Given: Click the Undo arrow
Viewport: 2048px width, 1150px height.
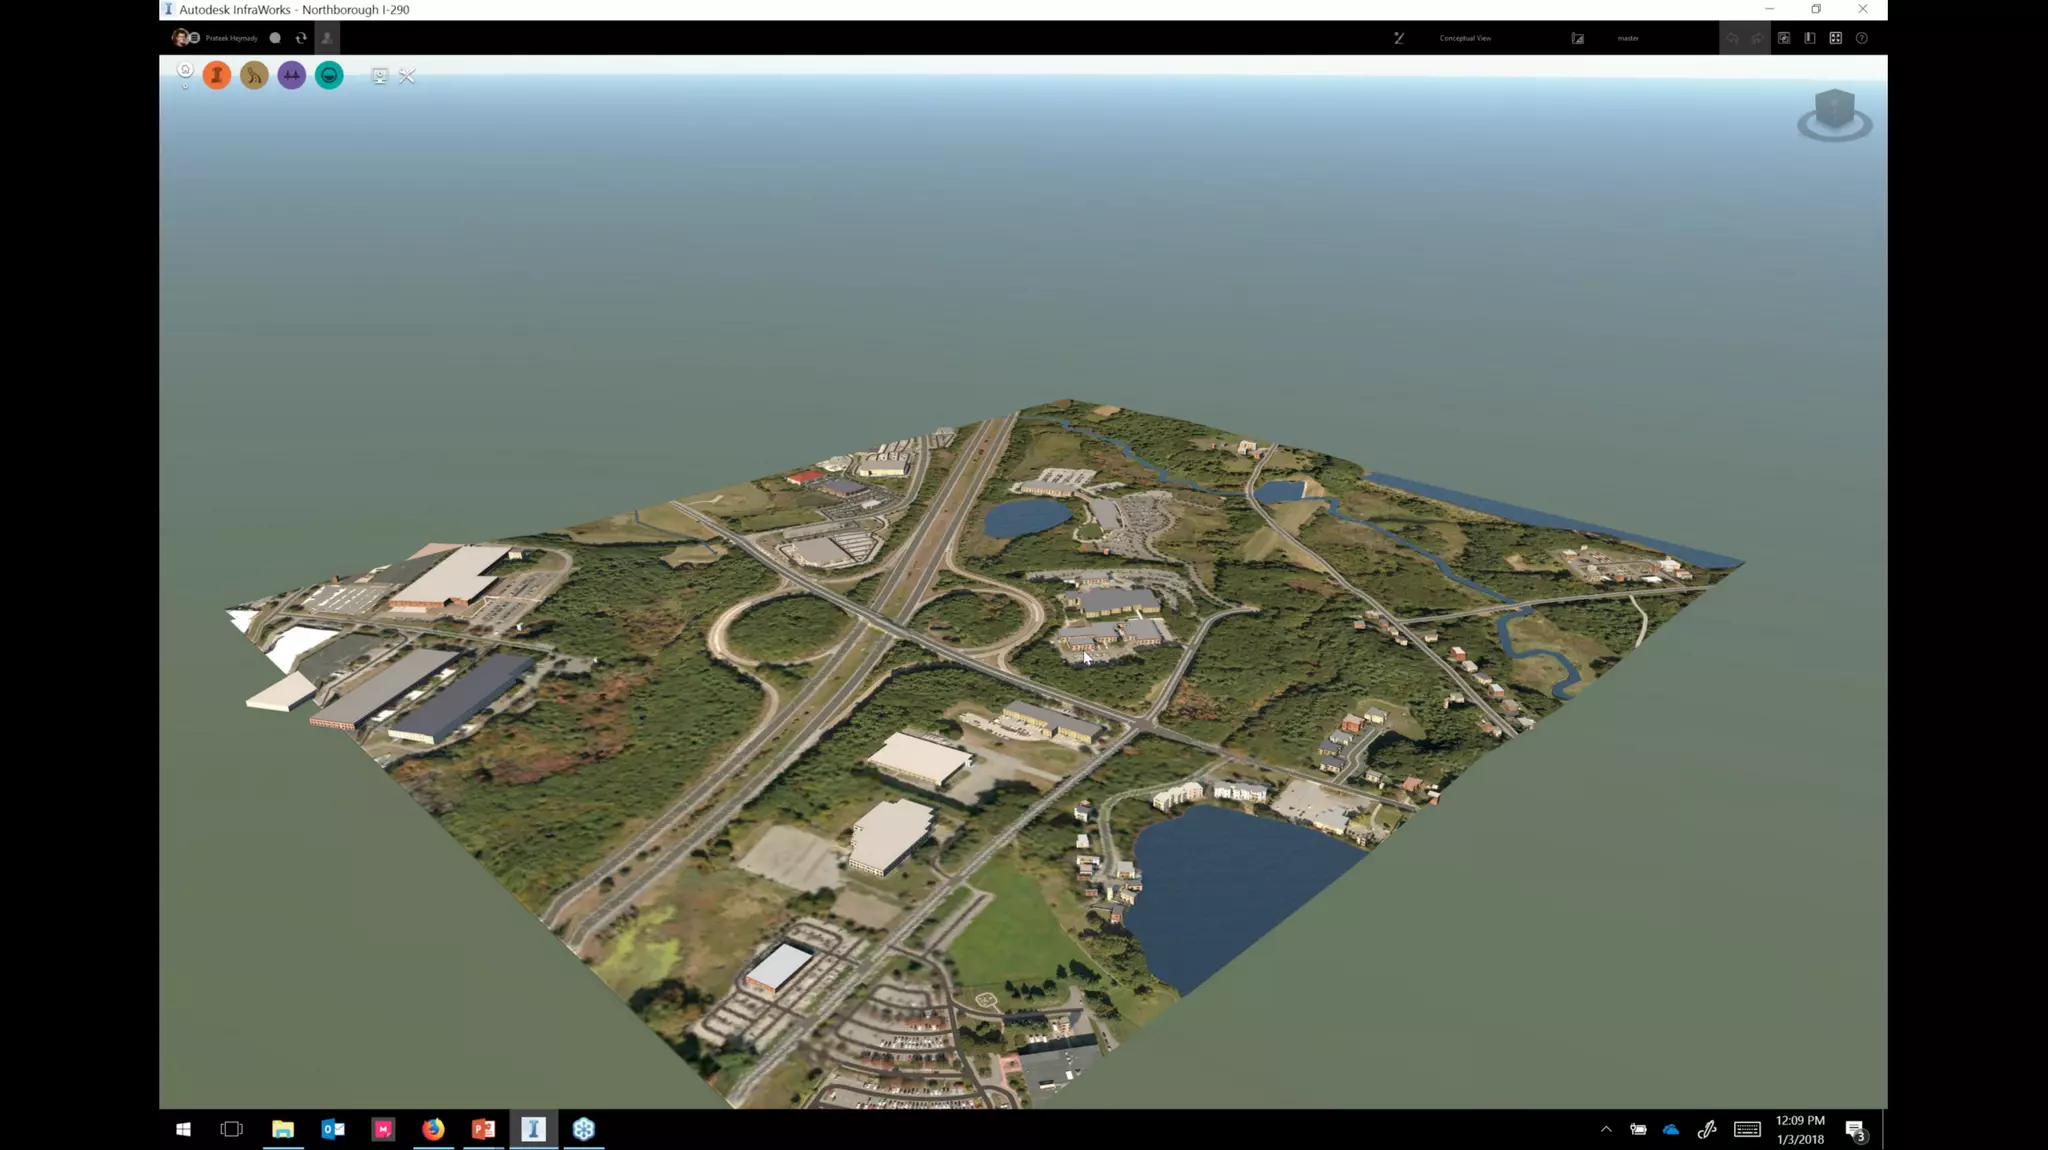Looking at the screenshot, I should (x=1732, y=38).
